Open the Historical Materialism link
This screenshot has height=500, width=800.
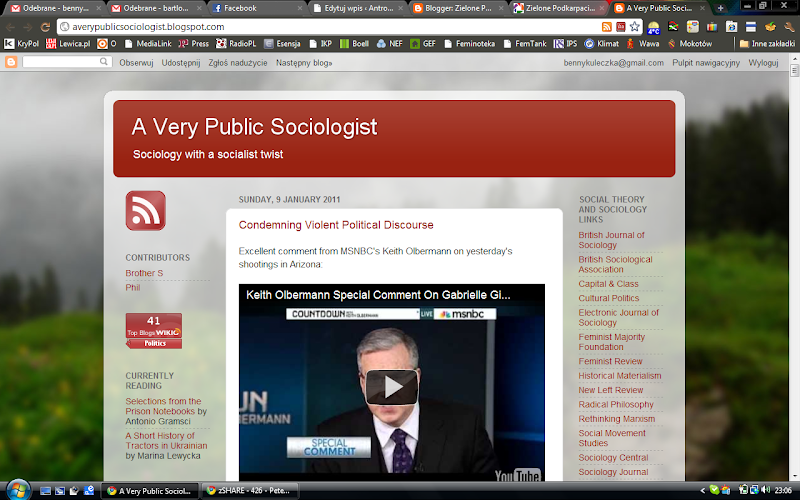point(620,376)
